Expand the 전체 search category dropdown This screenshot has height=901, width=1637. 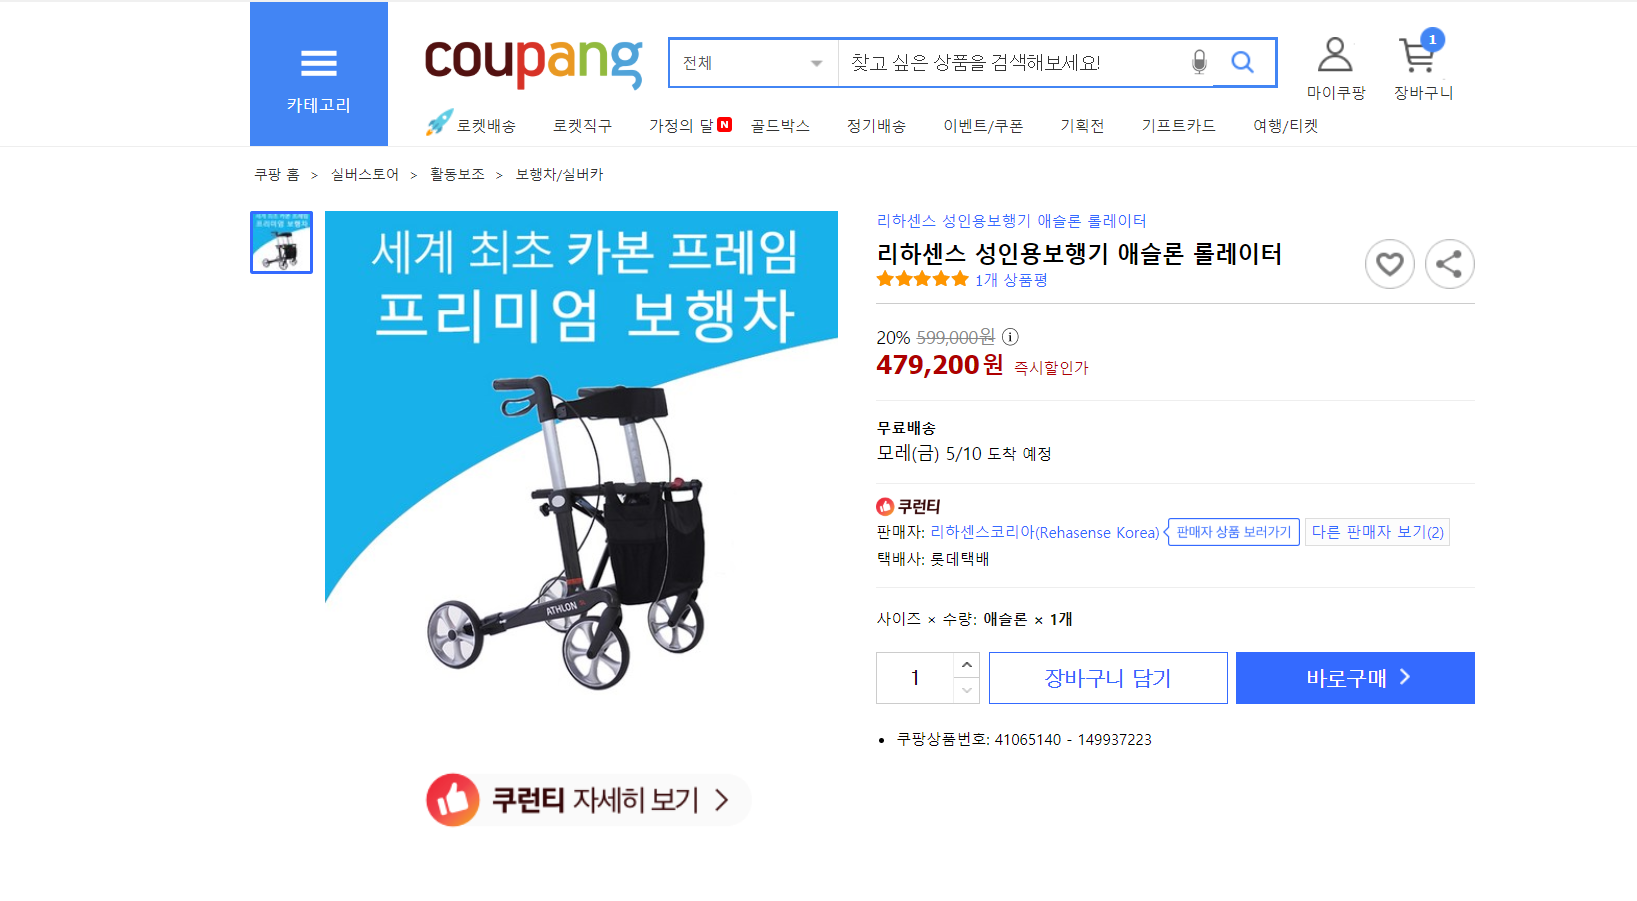click(x=753, y=63)
